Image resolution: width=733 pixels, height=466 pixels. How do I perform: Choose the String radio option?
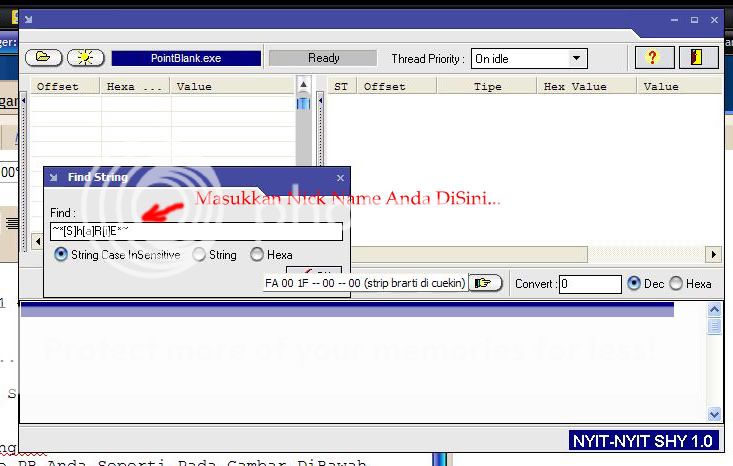click(x=199, y=255)
